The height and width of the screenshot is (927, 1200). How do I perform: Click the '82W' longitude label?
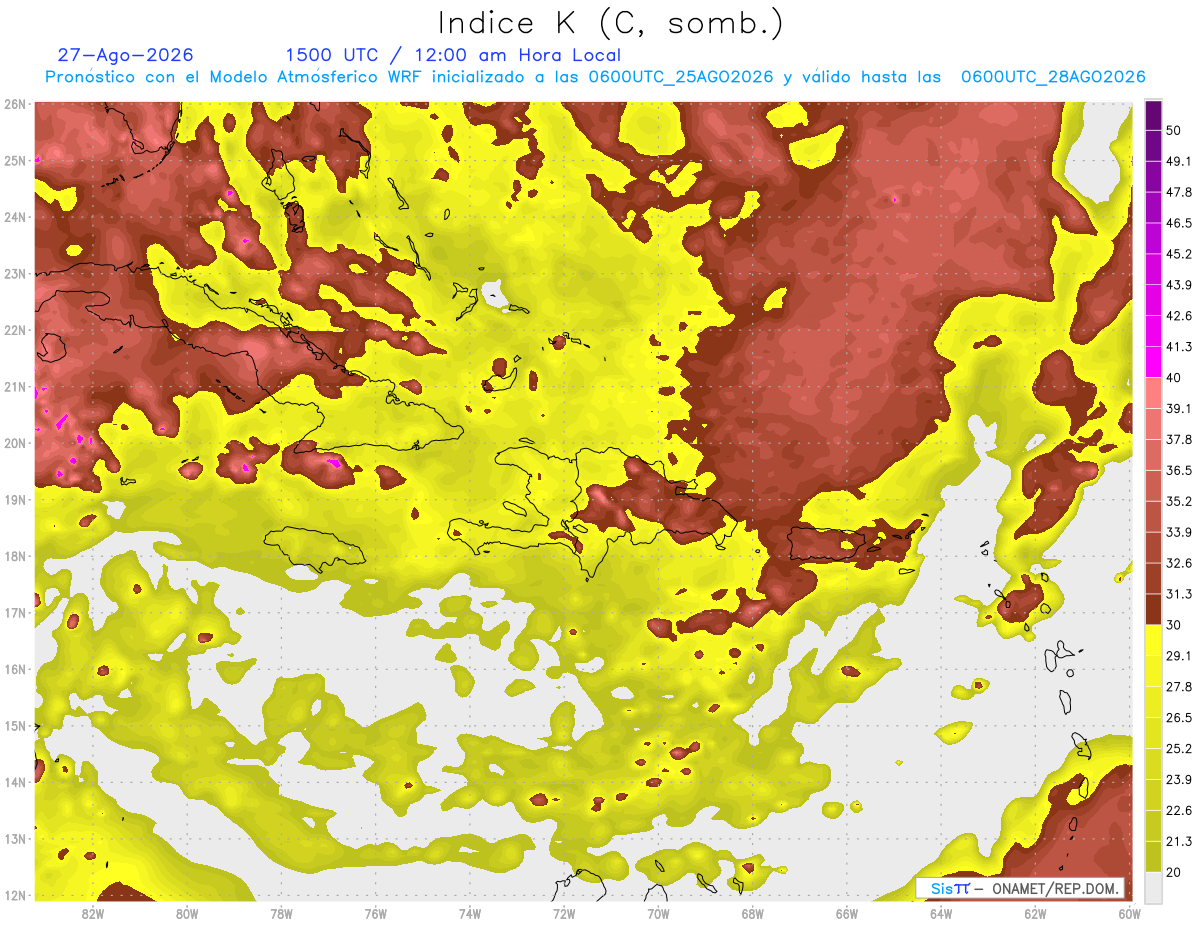tap(92, 913)
